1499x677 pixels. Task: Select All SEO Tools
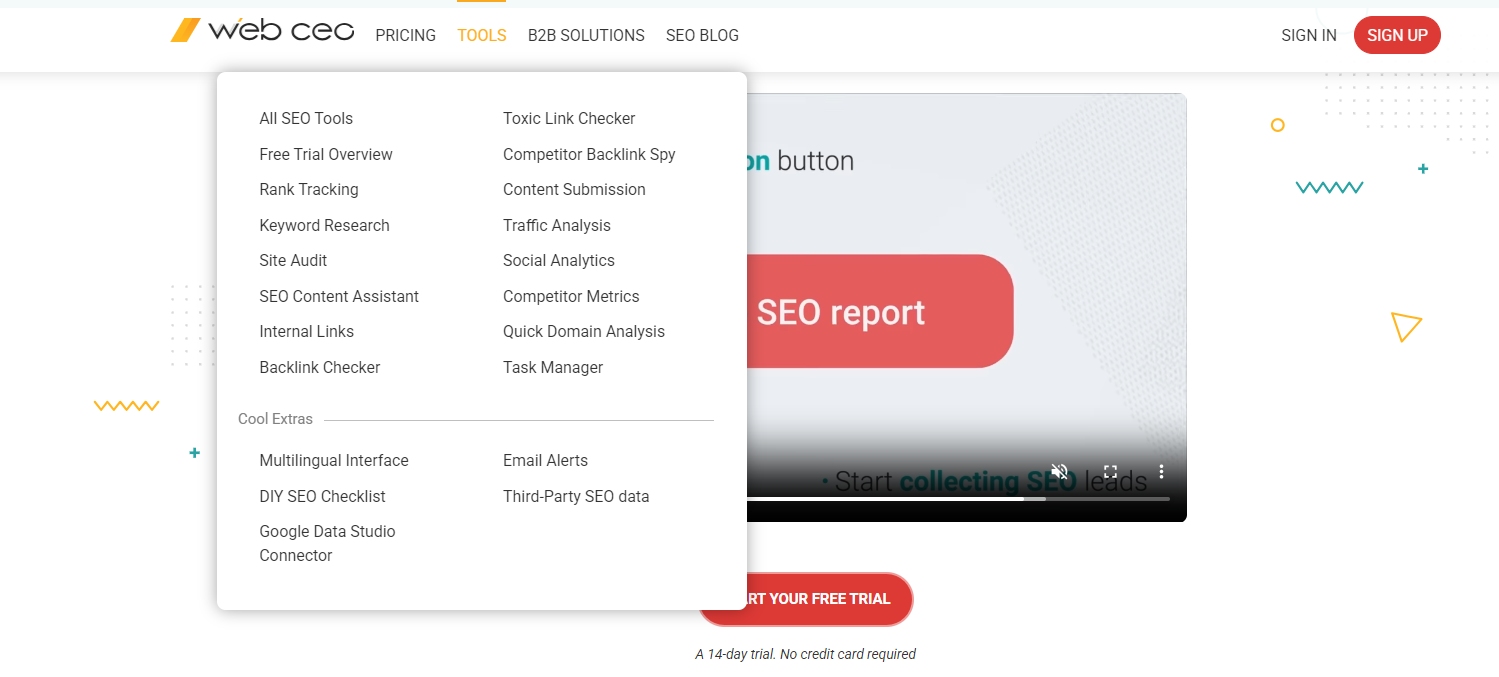[x=306, y=119]
